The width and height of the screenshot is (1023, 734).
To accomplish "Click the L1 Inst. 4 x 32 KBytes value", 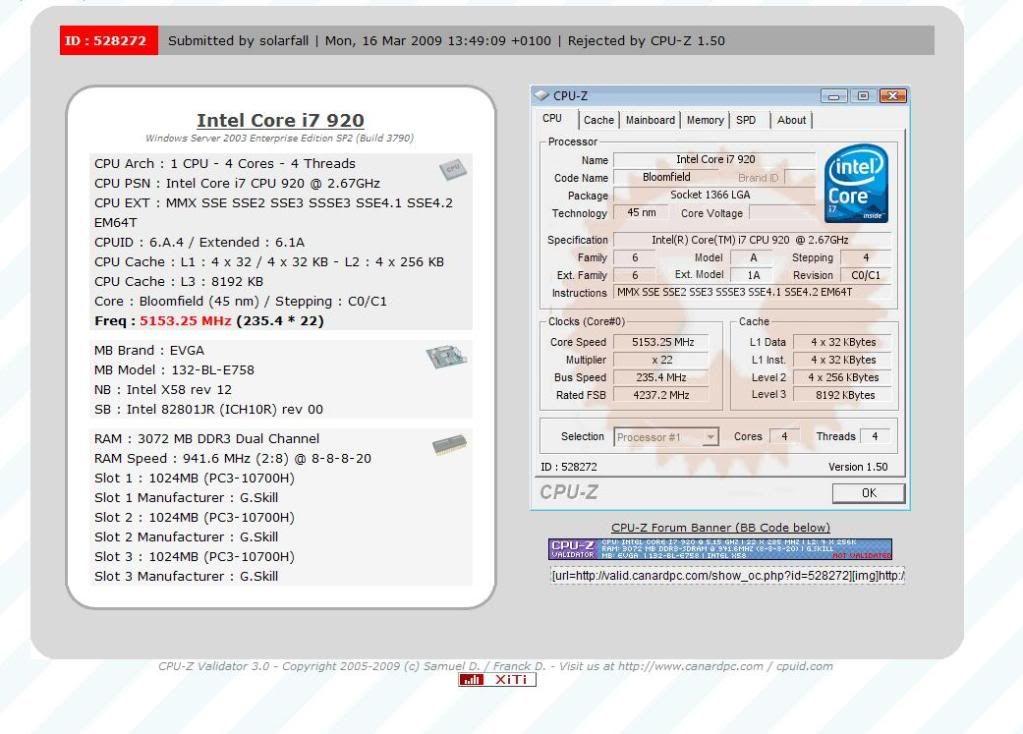I will [843, 359].
